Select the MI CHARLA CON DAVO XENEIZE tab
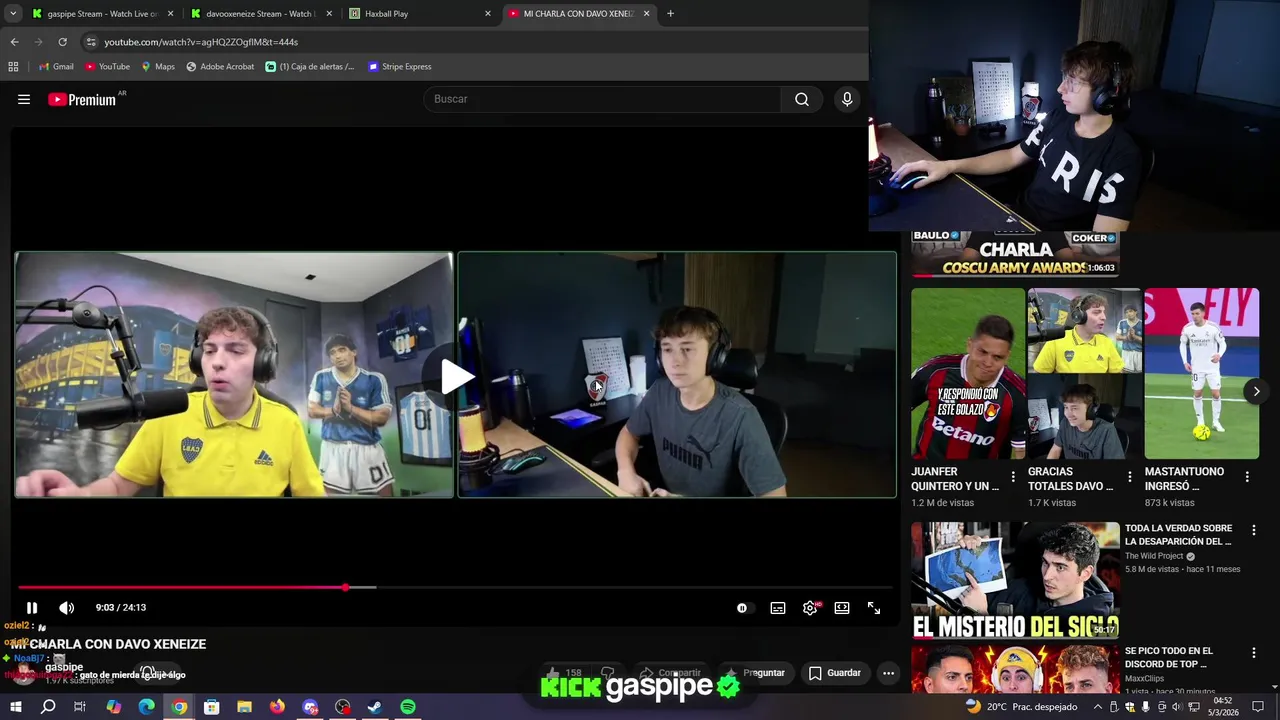 (x=578, y=14)
